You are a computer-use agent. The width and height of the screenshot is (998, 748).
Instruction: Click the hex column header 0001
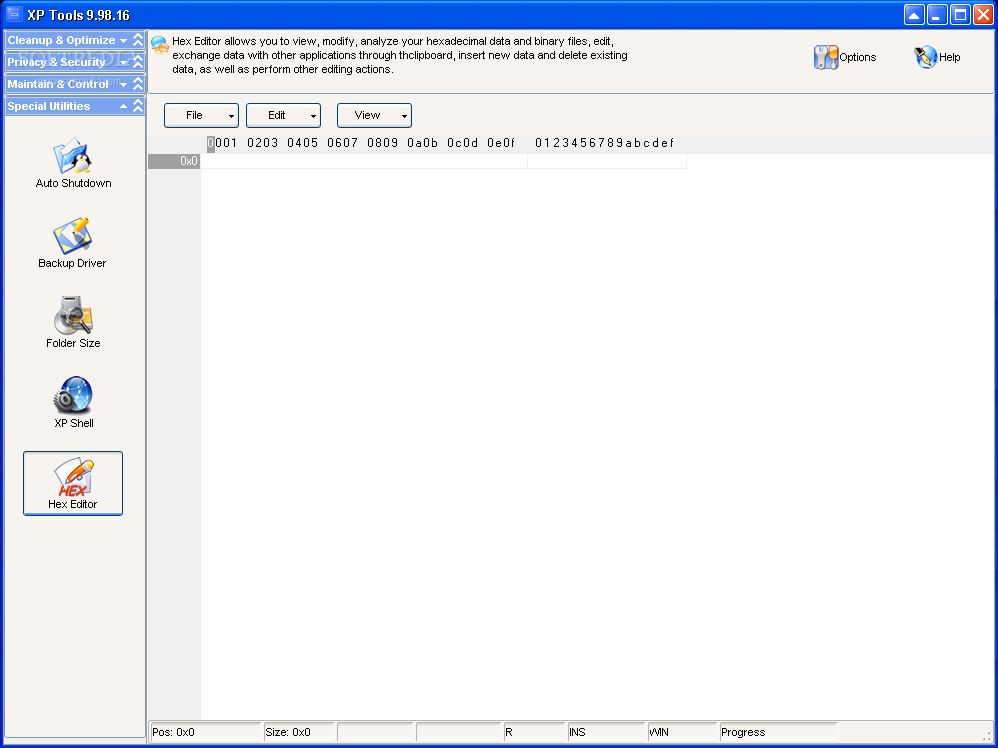tap(222, 143)
